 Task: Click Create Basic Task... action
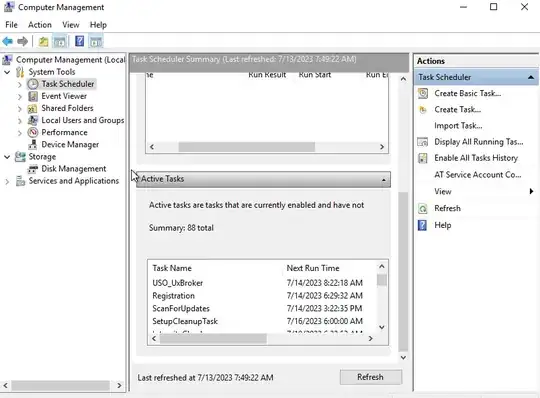467,93
